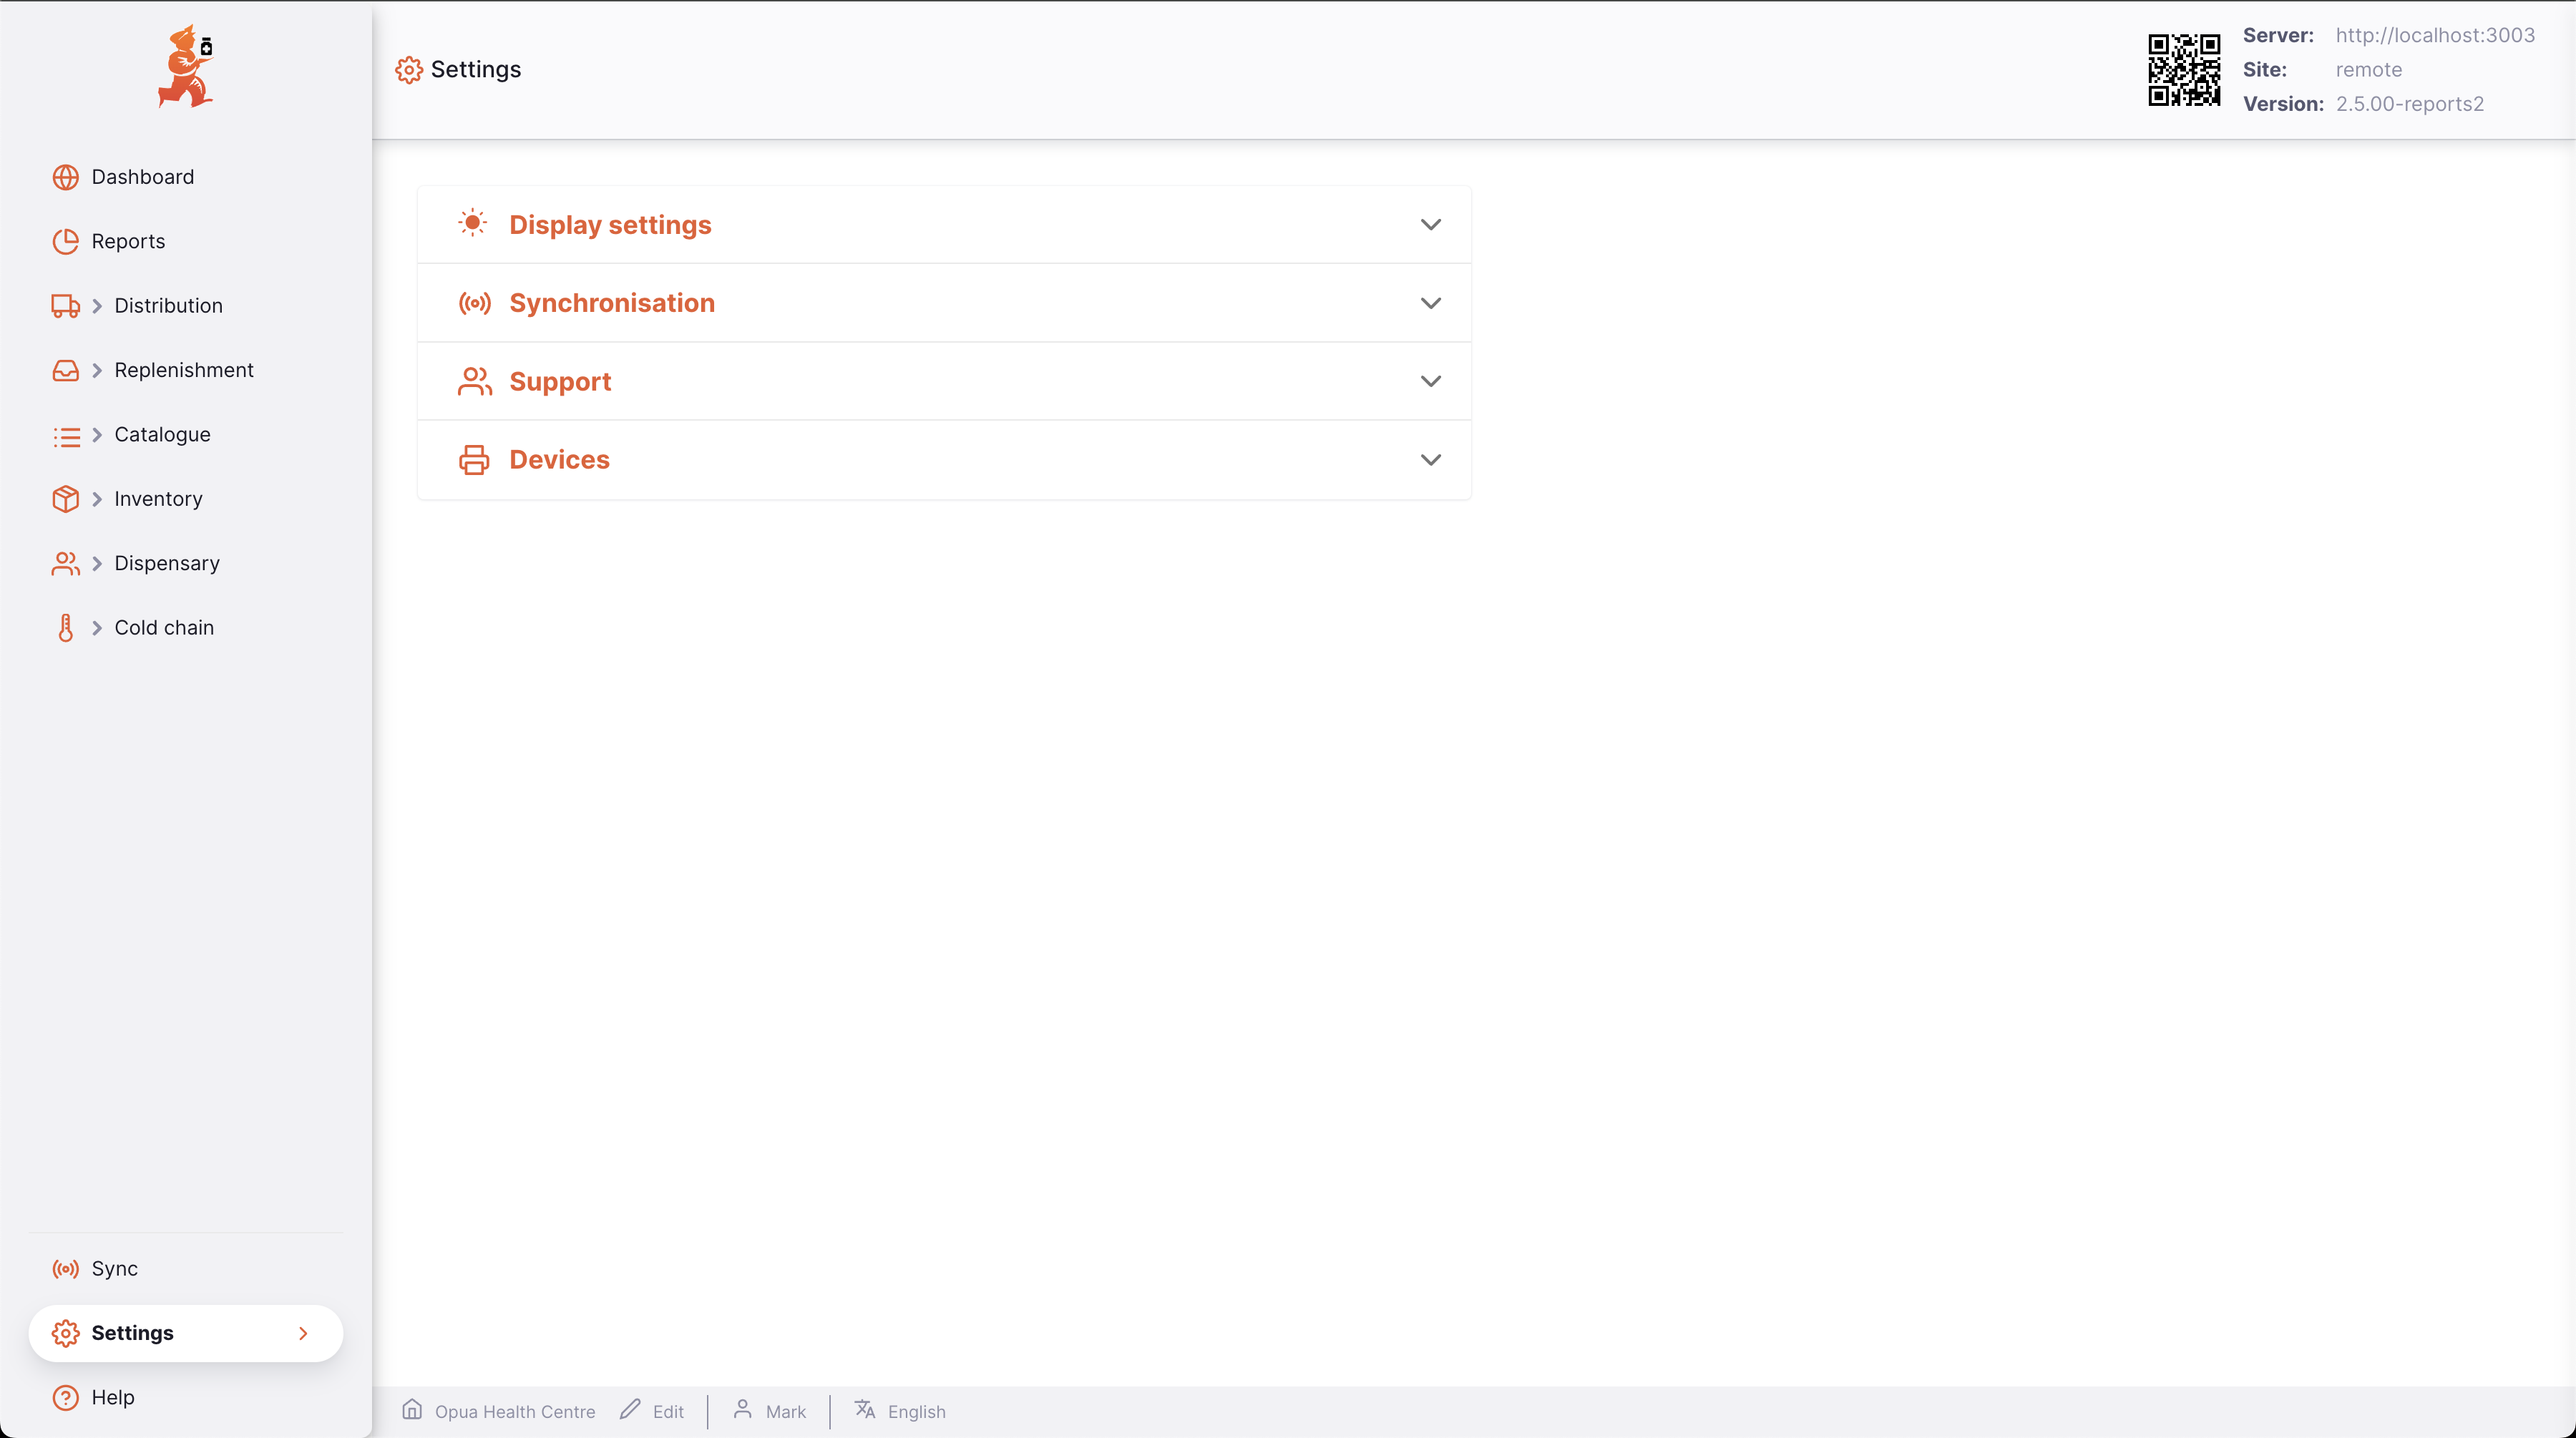
Task: Collapse the Support section chevron
Action: pos(1430,381)
